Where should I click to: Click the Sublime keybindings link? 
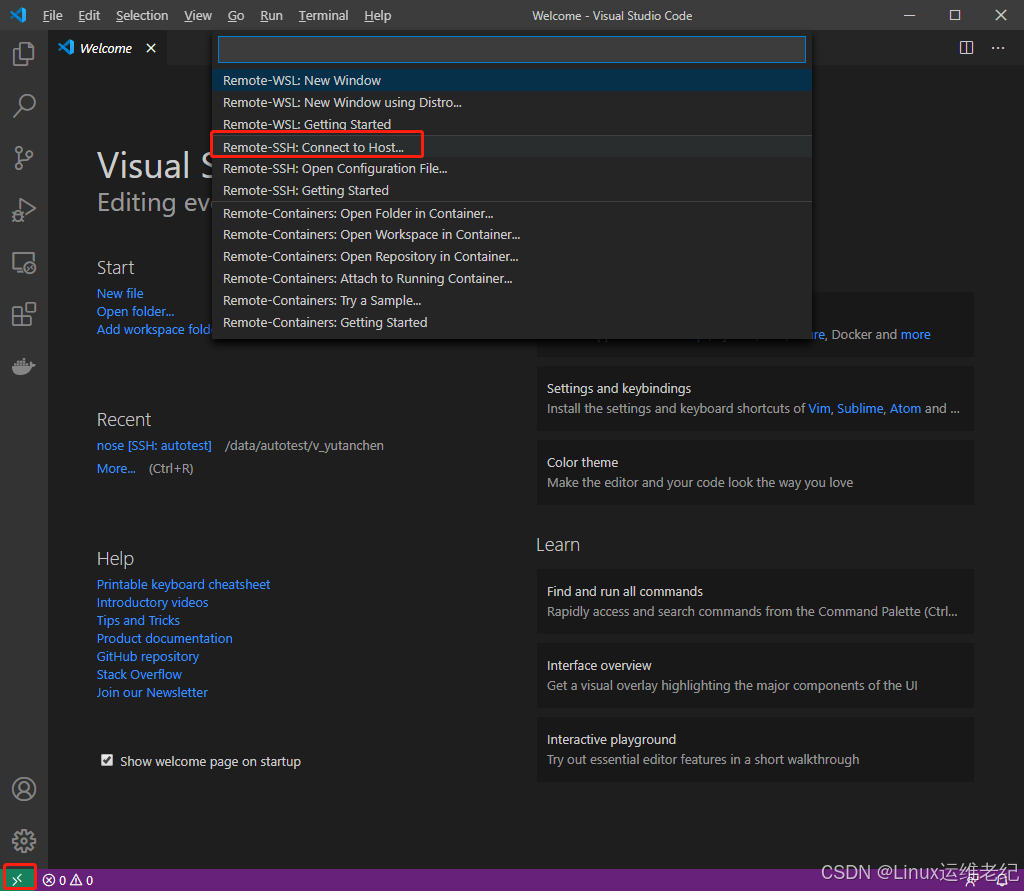tap(860, 408)
